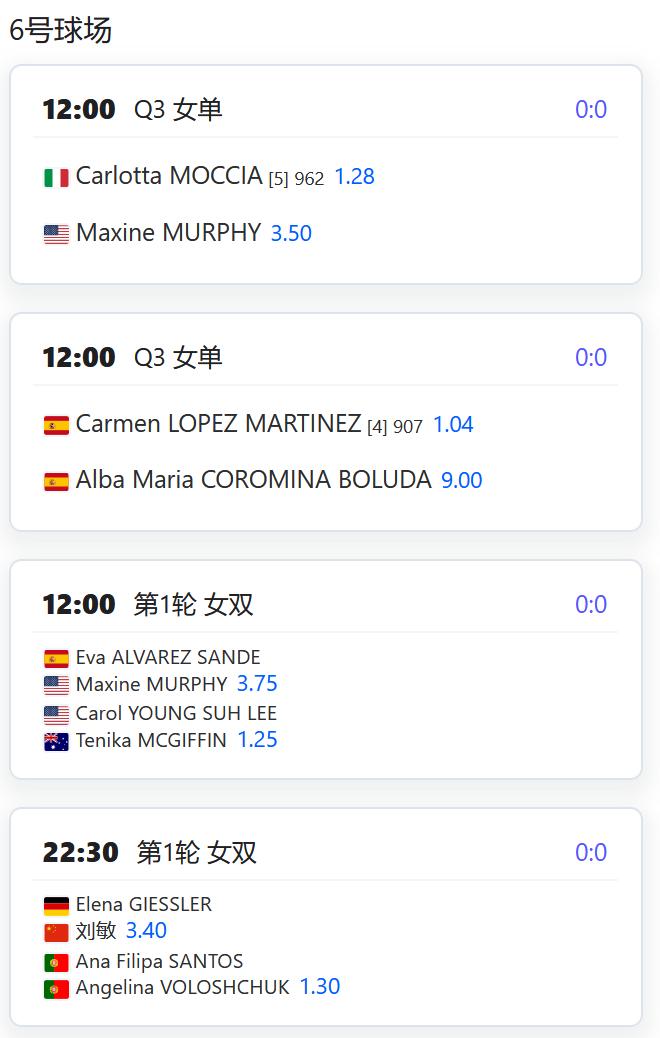The width and height of the screenshot is (660, 1038).
Task: Select odds 1.28 for Carlotta MOCCIA
Action: click(x=354, y=177)
